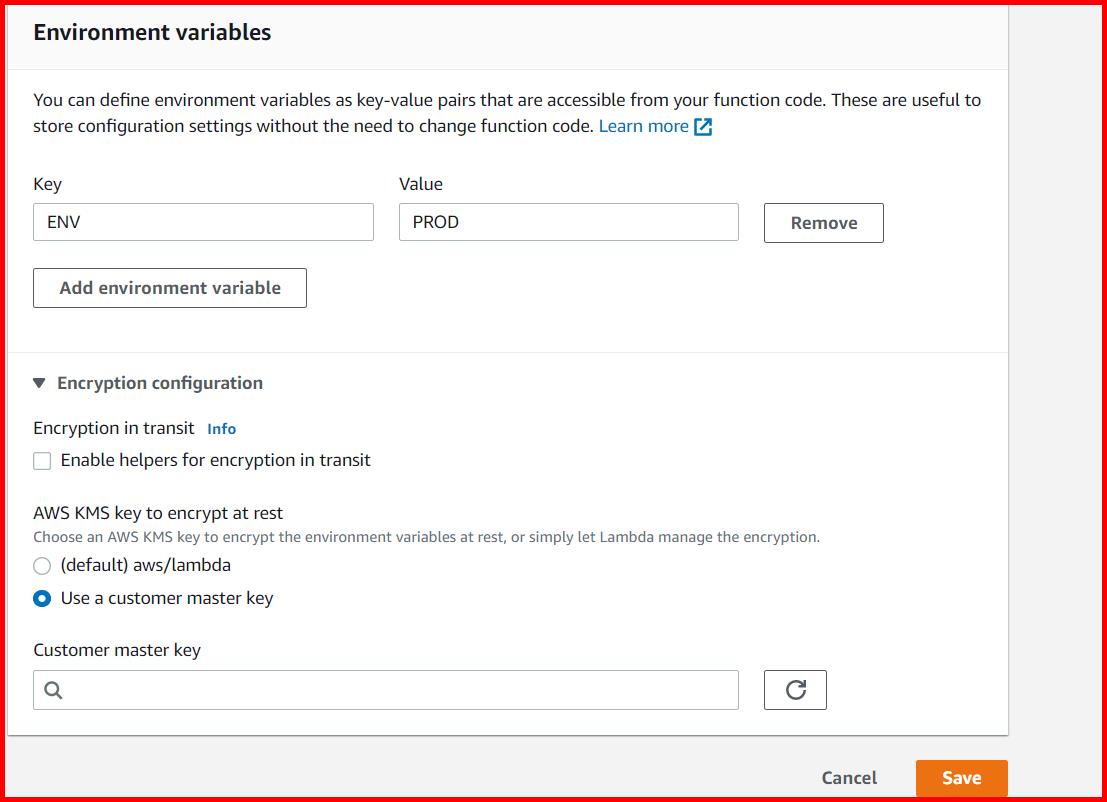The height and width of the screenshot is (802, 1107).
Task: Click the disclosure triangle before Encryption configuration
Action: 38,382
